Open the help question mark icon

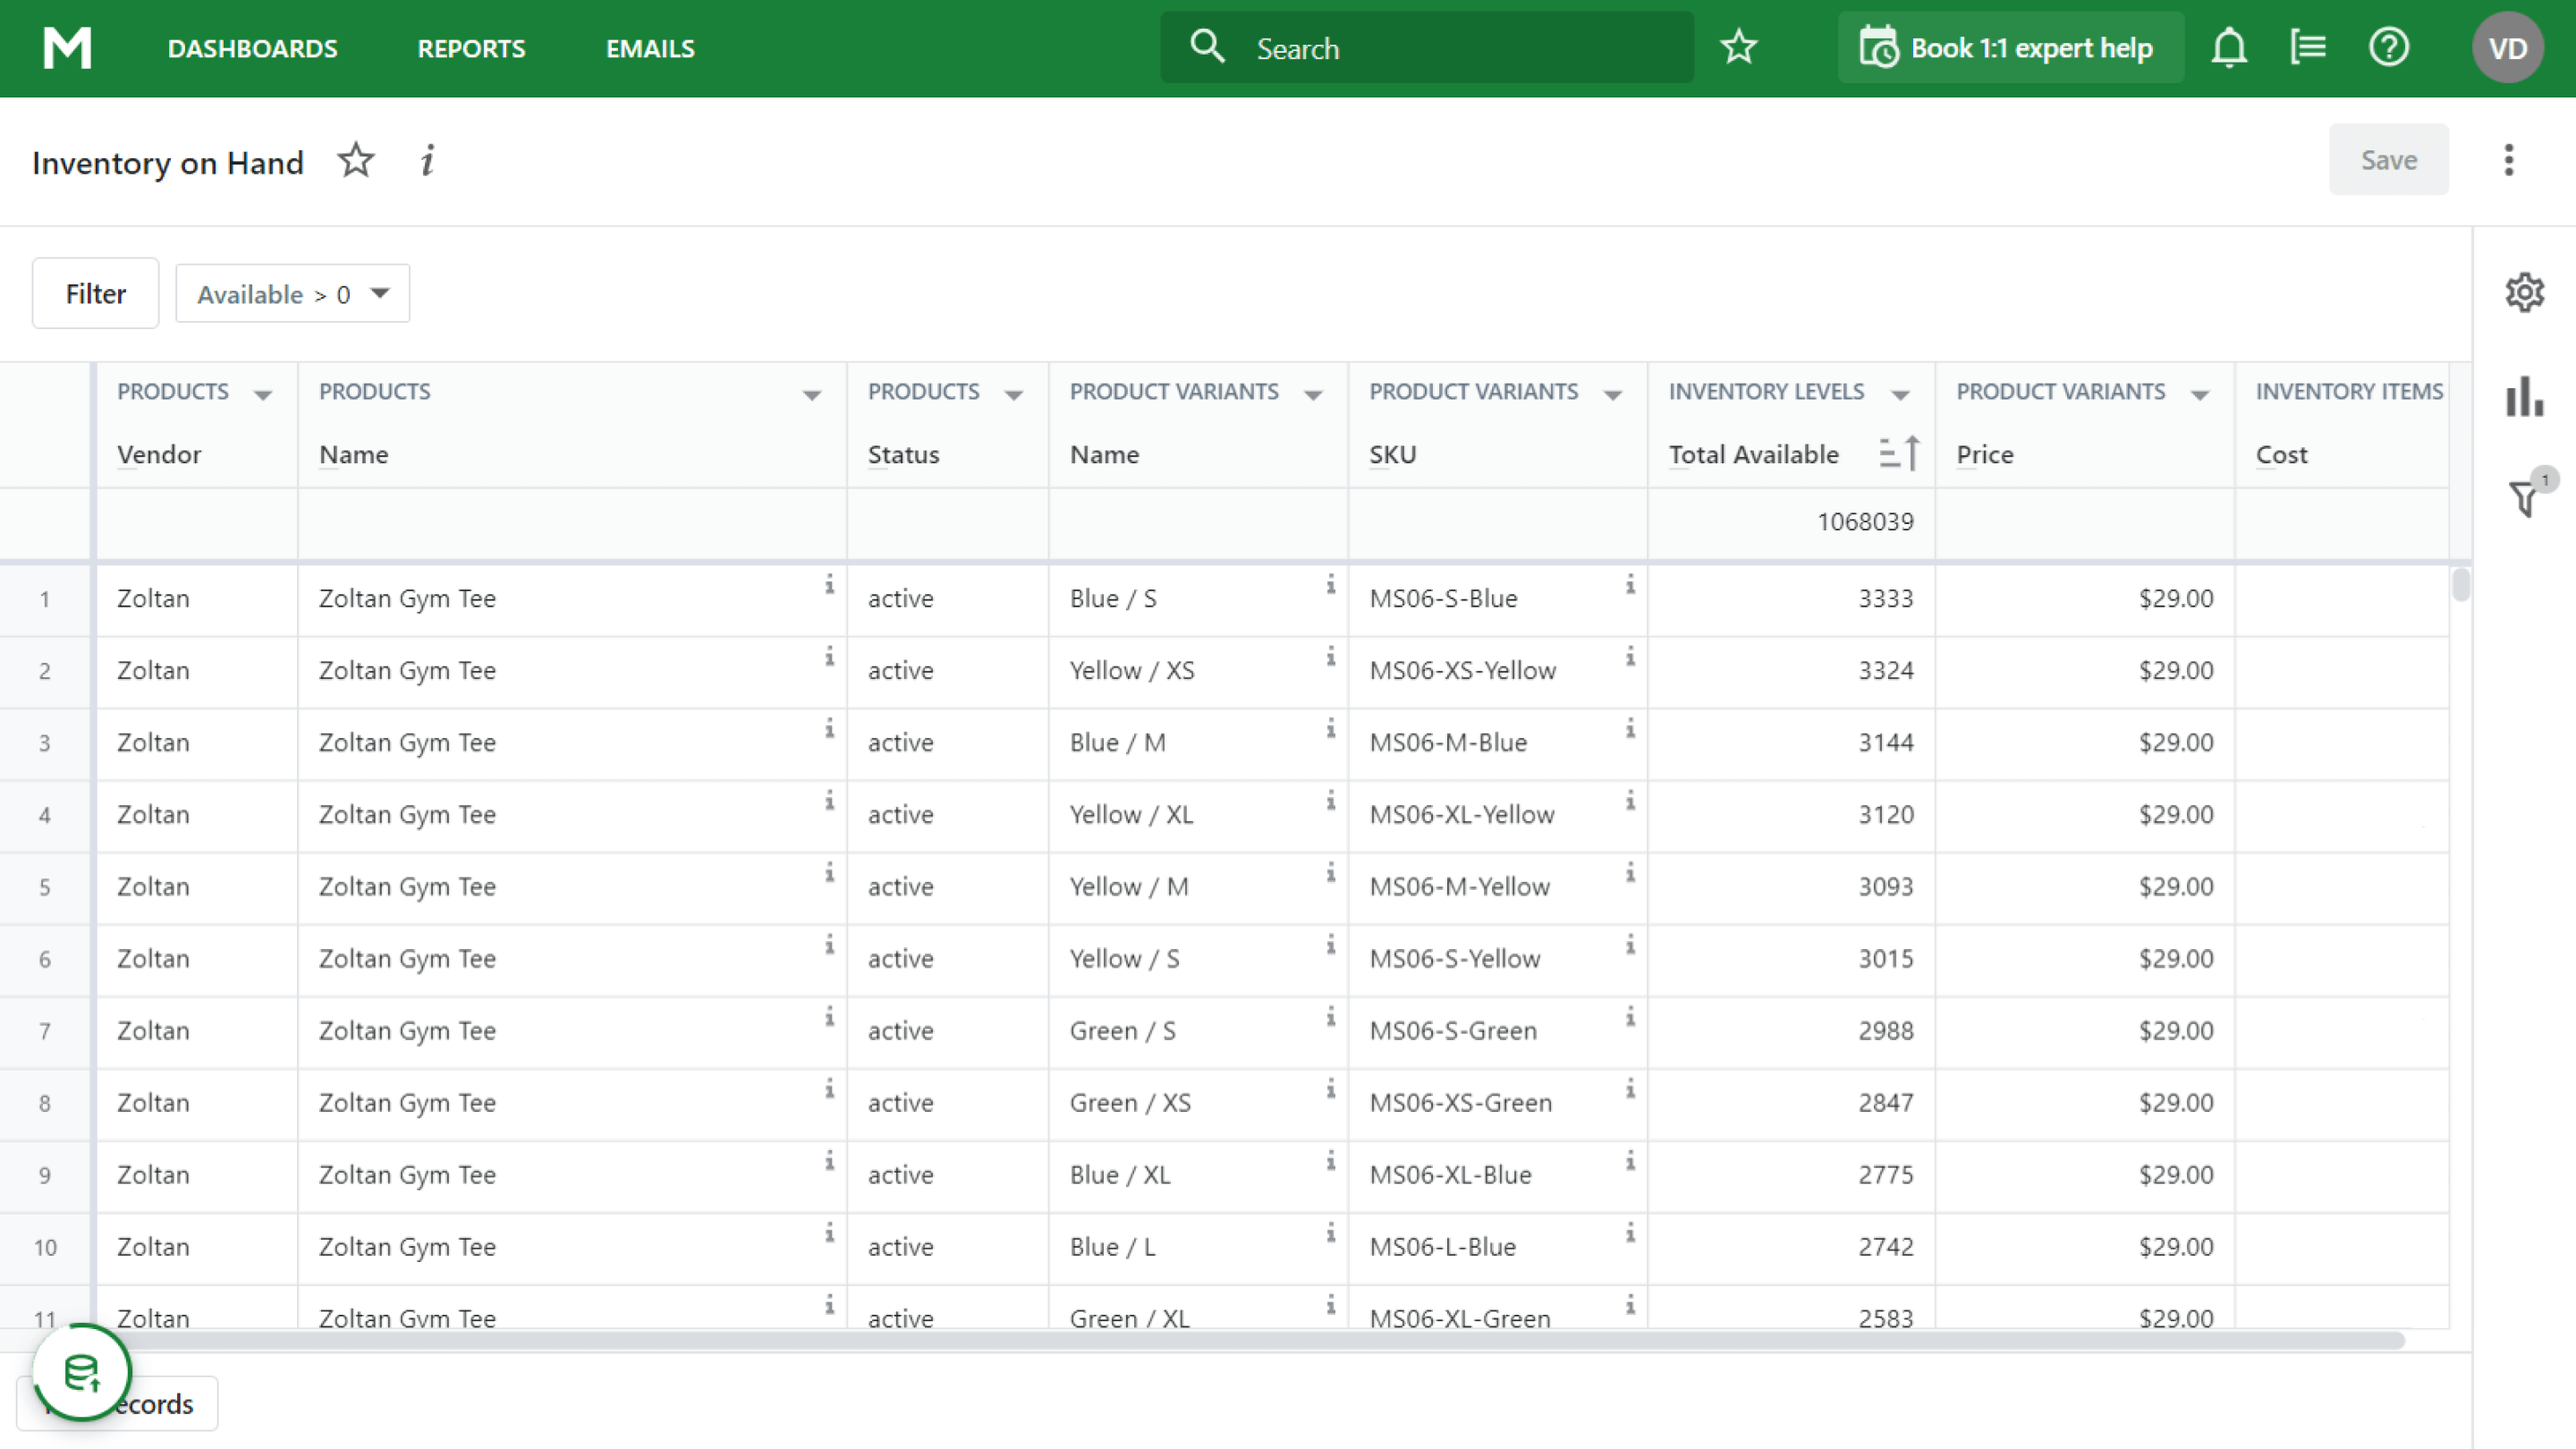click(2389, 48)
